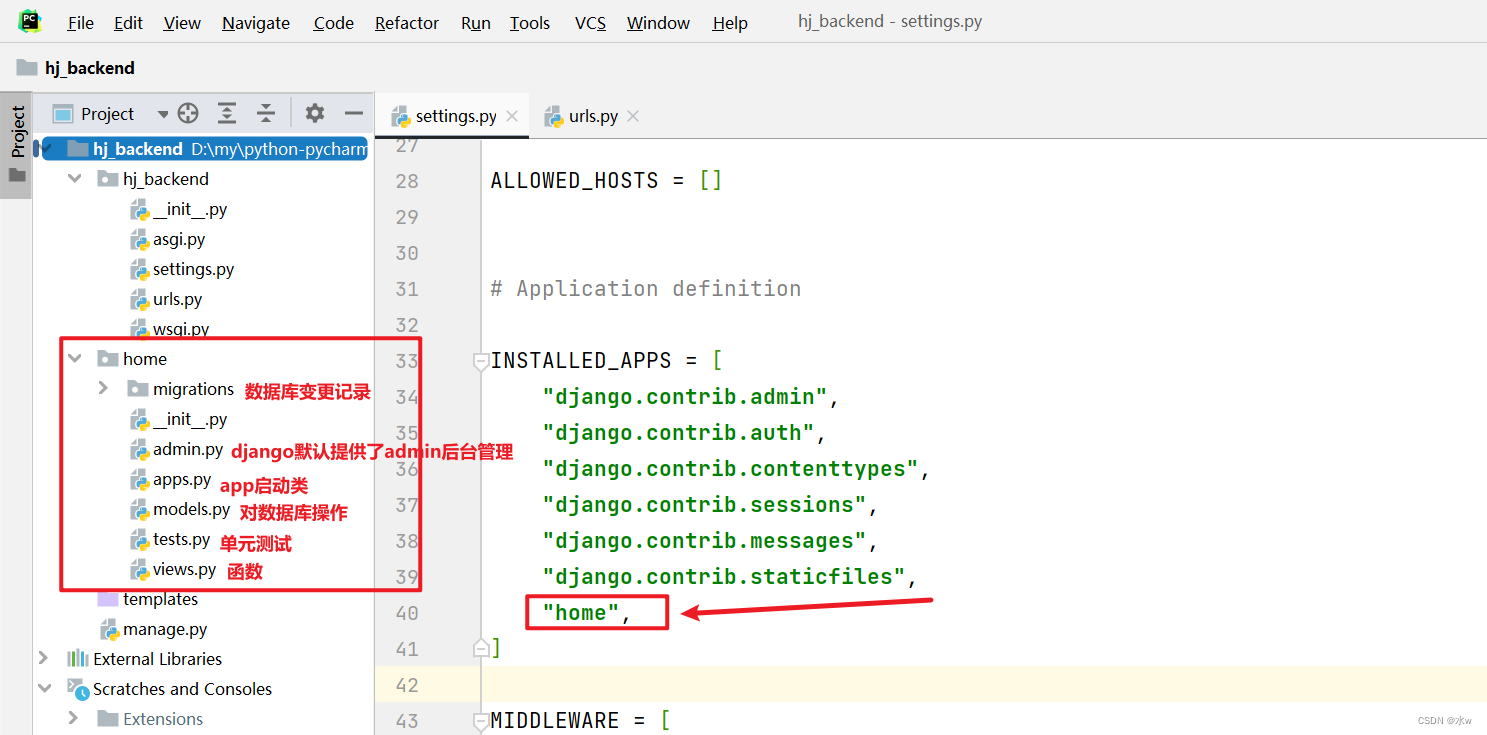This screenshot has height=735, width=1487.
Task: Open the VCS menu
Action: coord(590,23)
